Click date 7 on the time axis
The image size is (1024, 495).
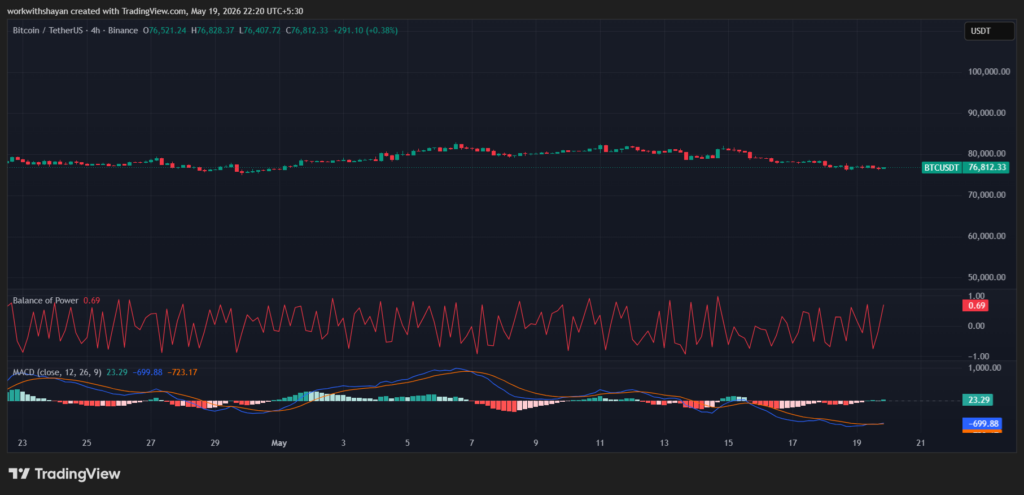(x=472, y=443)
